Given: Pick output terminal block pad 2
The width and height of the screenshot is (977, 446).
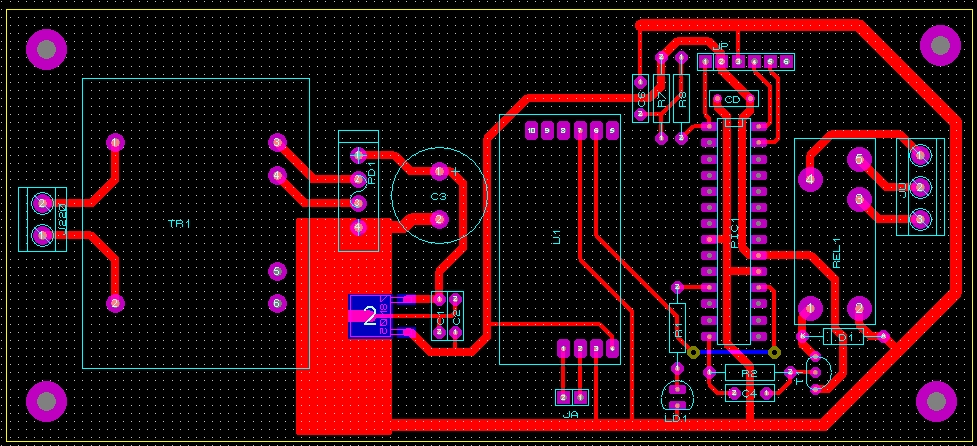Looking at the screenshot, I should [x=919, y=187].
